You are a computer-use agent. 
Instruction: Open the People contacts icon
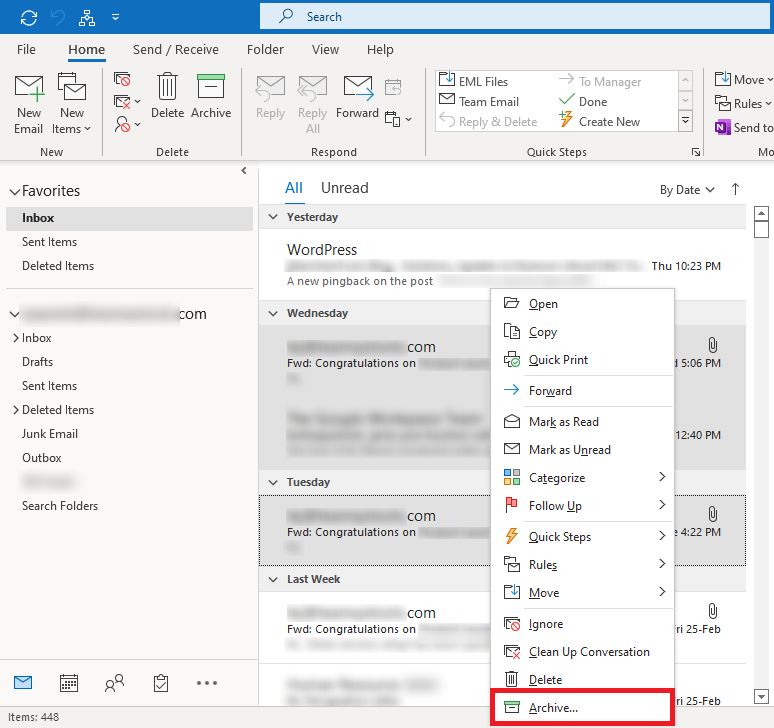point(115,683)
